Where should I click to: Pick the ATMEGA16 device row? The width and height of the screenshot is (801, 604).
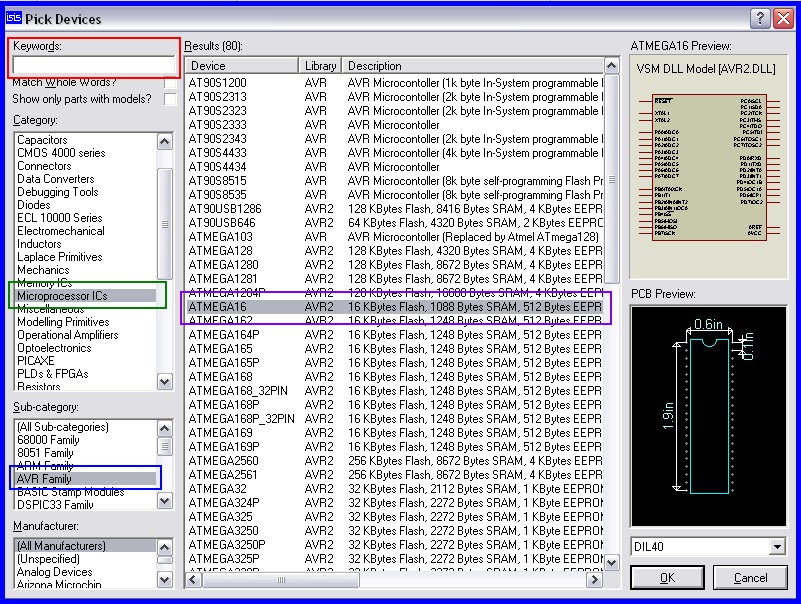(395, 307)
